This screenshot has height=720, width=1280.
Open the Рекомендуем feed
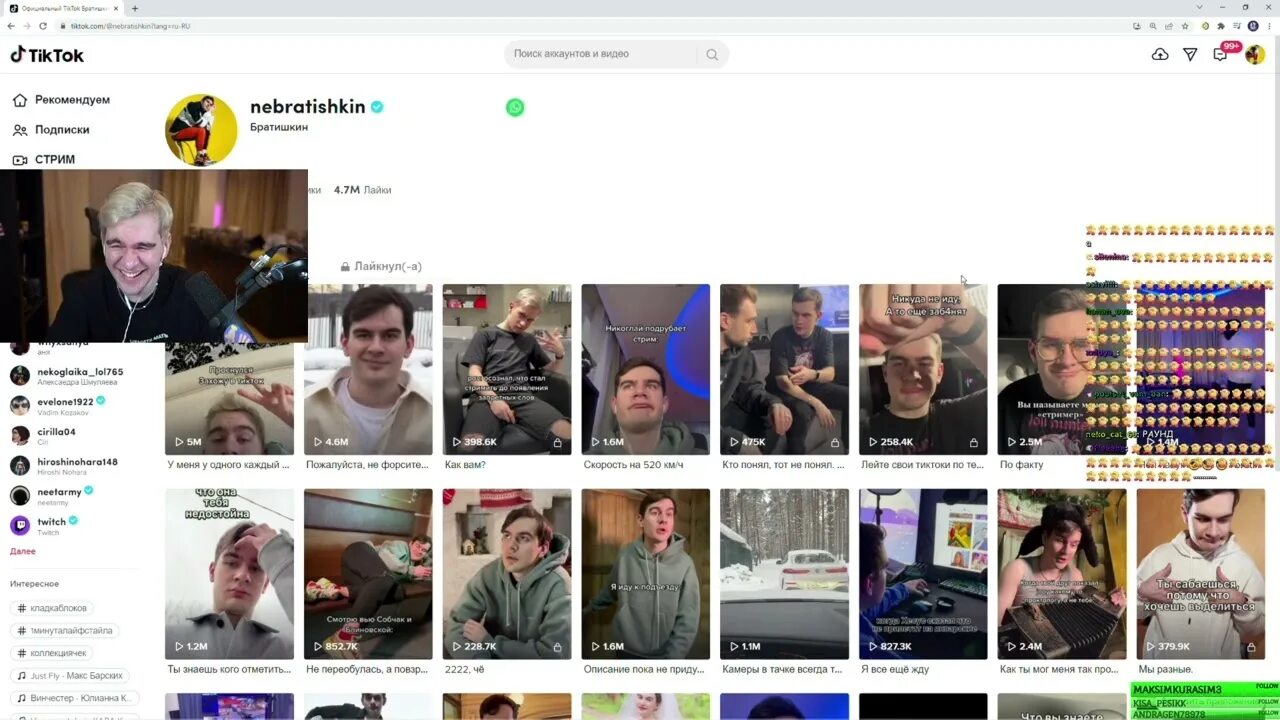coord(61,100)
